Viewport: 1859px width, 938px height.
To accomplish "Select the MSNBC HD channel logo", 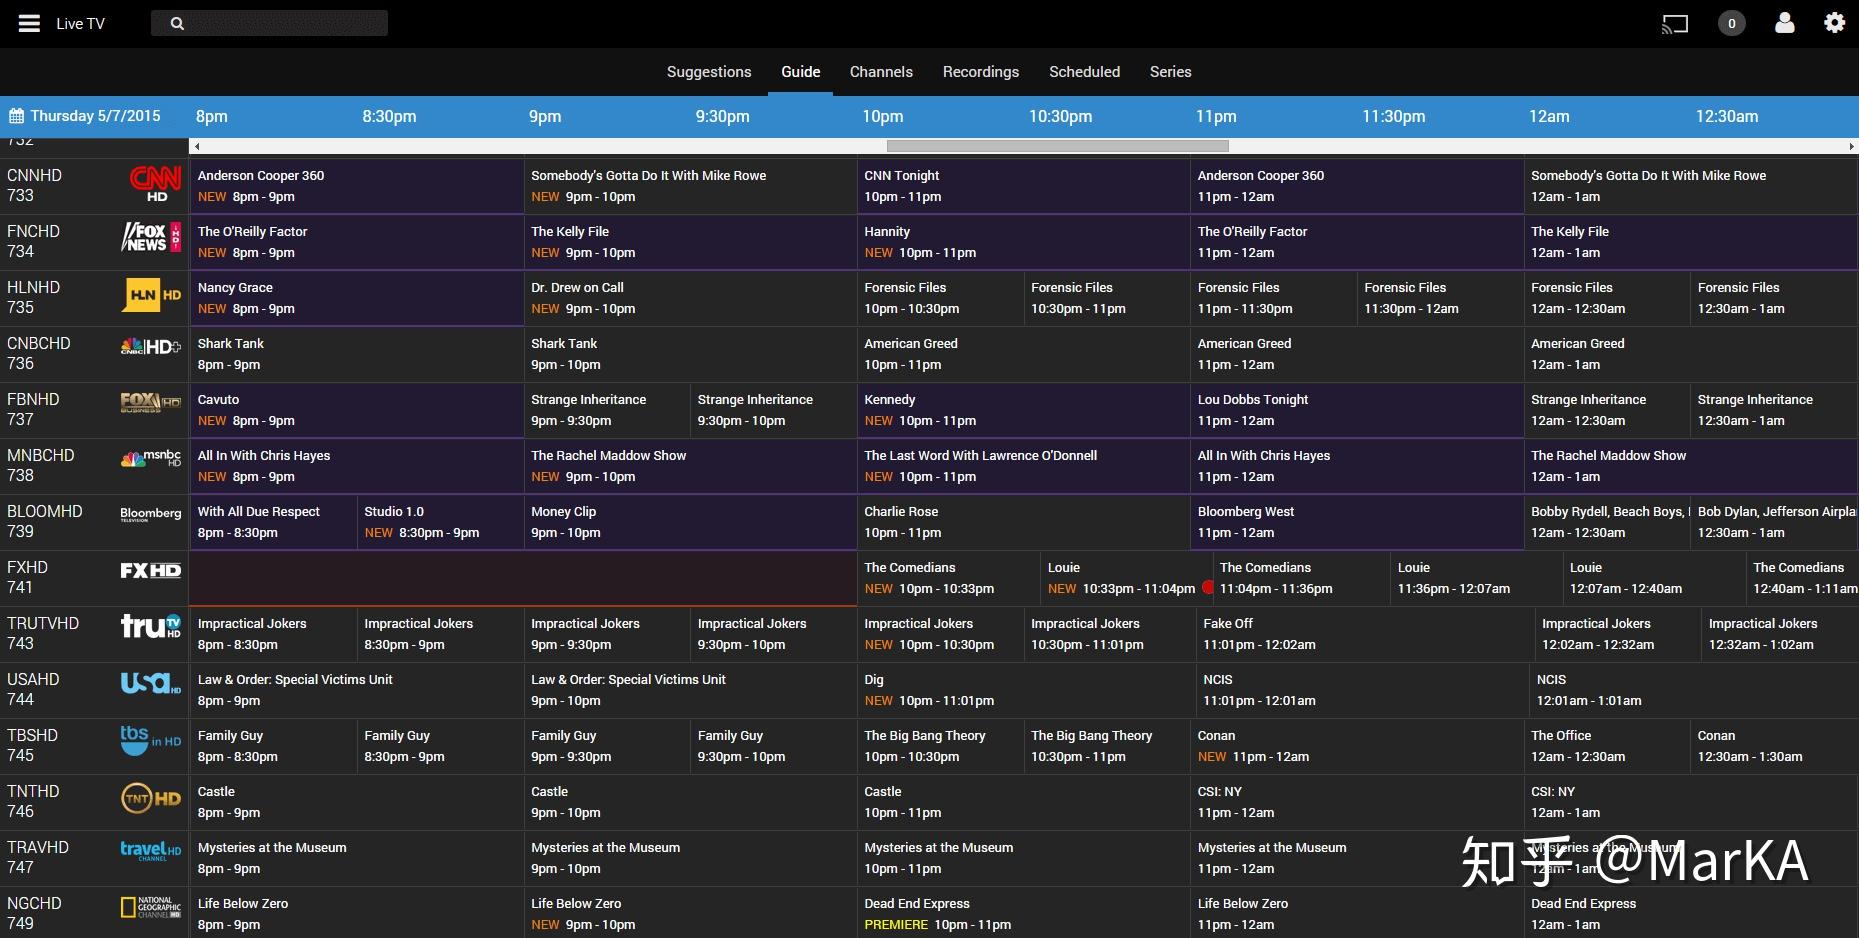I will tap(151, 458).
